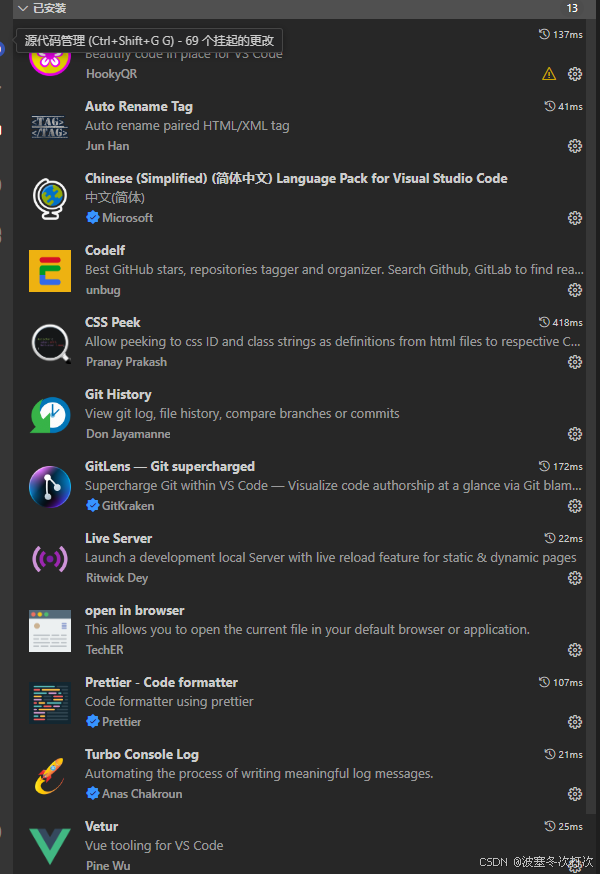This screenshot has width=600, height=874.
Task: Click the 25ms activation time on Vetur
Action: pyautogui.click(x=564, y=826)
